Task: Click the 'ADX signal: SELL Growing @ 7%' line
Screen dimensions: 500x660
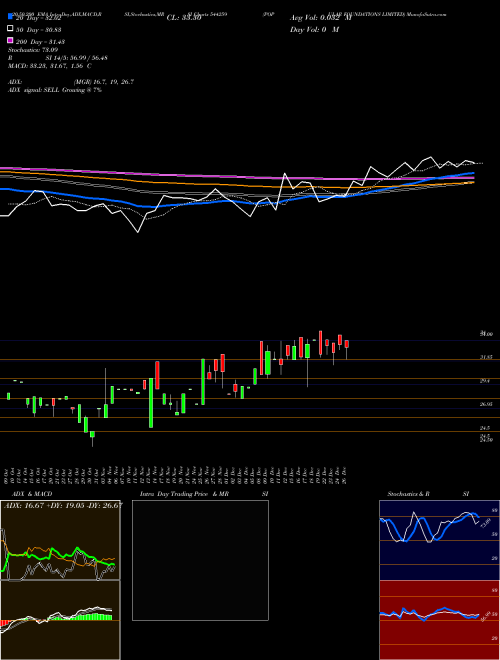Action: coord(55,90)
